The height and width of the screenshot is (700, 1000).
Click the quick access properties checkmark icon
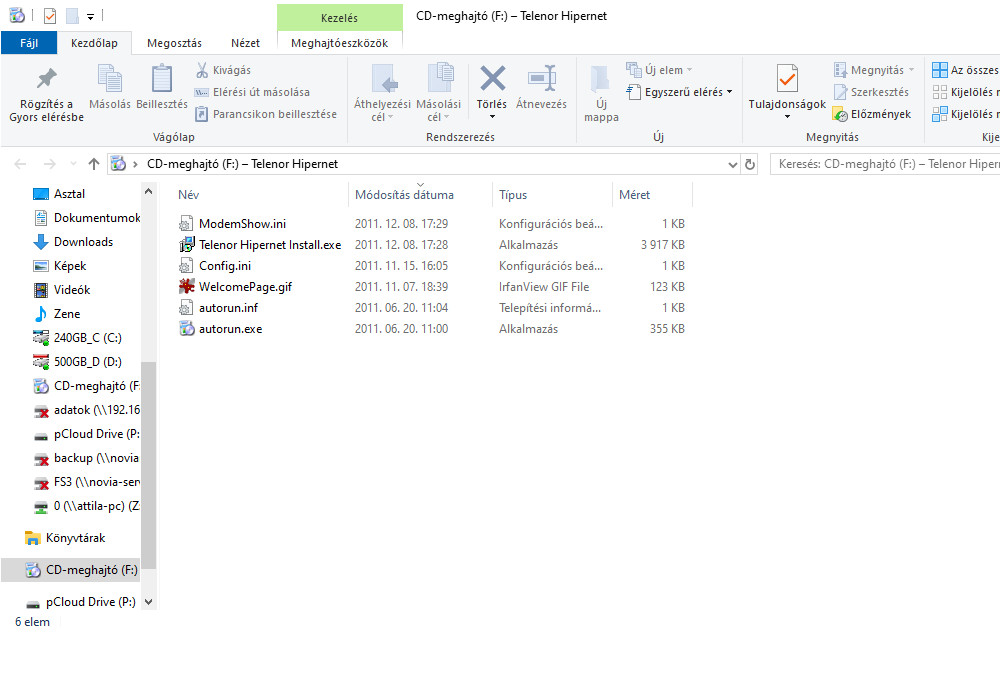pyautogui.click(x=50, y=16)
